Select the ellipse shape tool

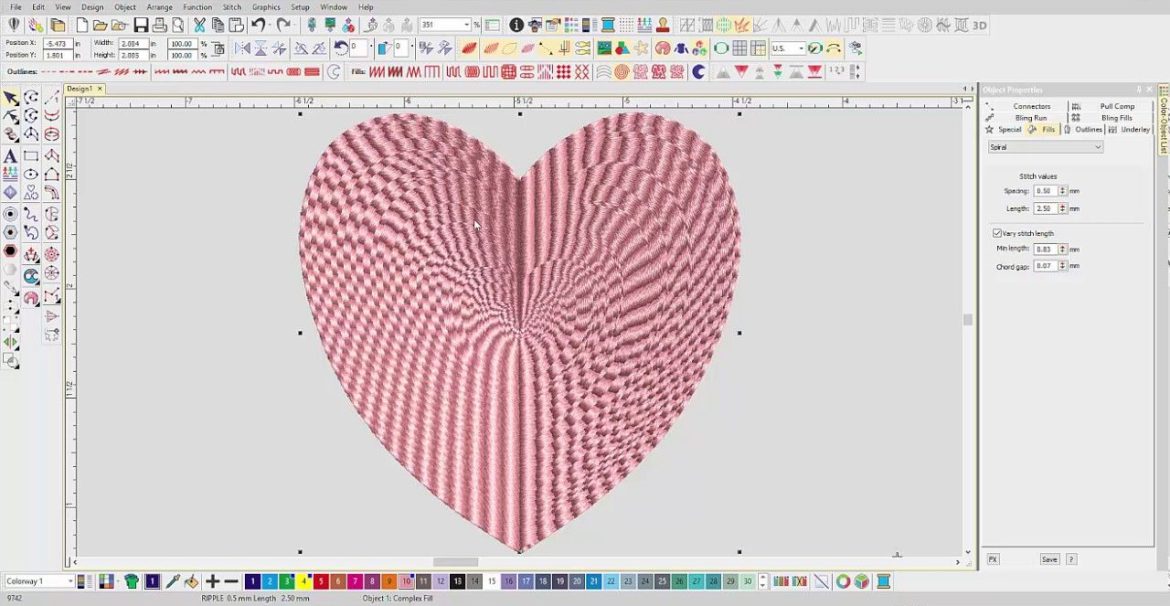(x=31, y=175)
